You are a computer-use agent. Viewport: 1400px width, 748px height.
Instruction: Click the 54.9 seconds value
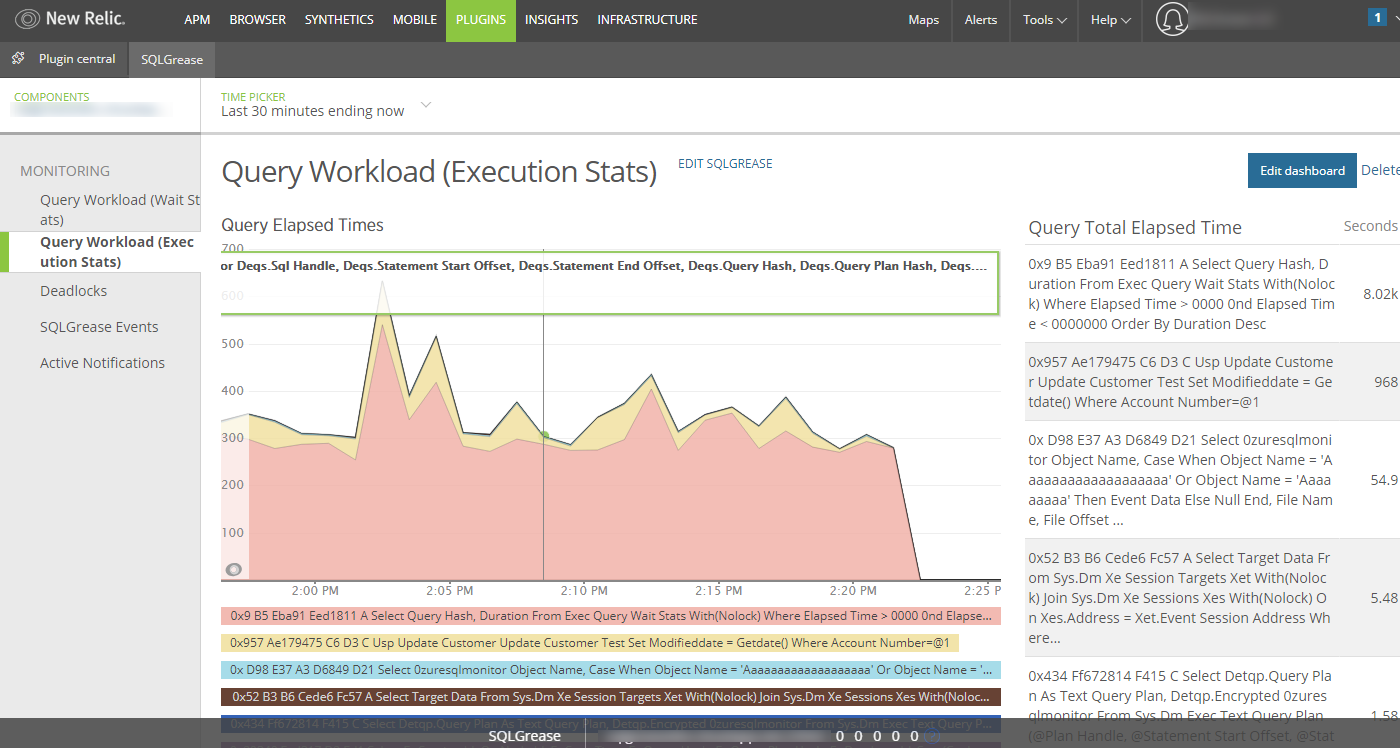tap(1384, 480)
